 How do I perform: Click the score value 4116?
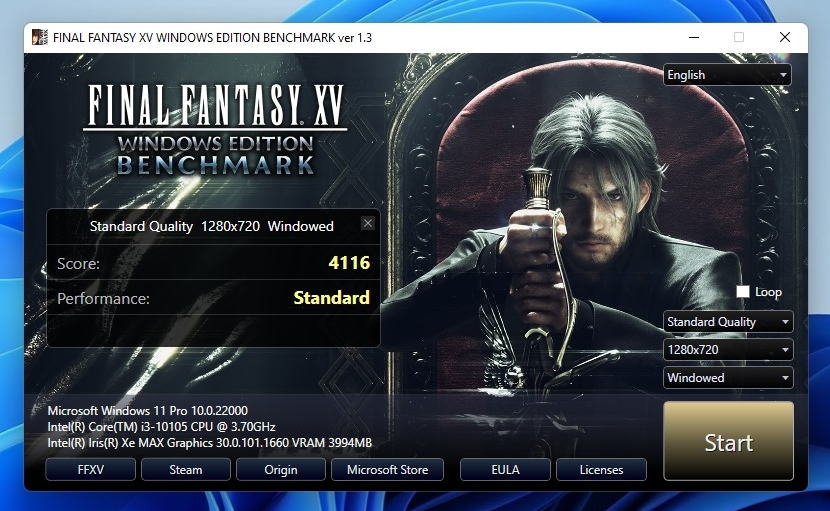point(349,263)
